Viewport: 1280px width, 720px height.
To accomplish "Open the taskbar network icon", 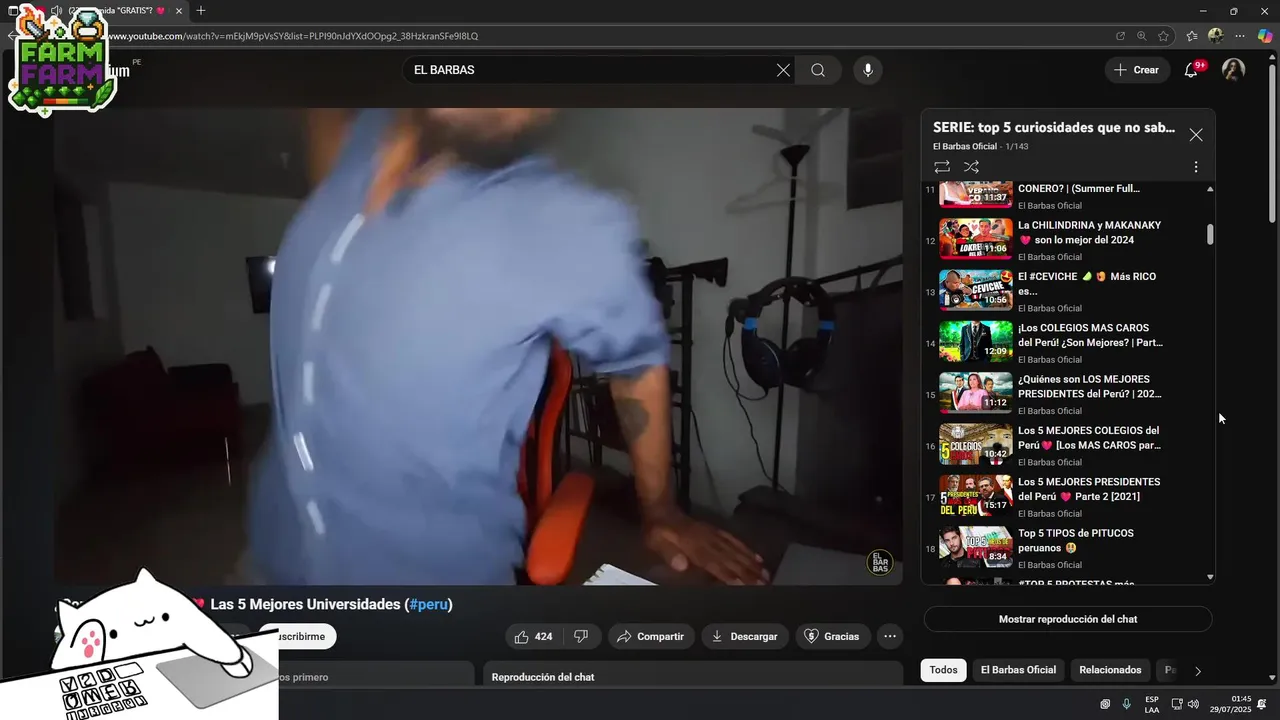I will coord(1177,704).
